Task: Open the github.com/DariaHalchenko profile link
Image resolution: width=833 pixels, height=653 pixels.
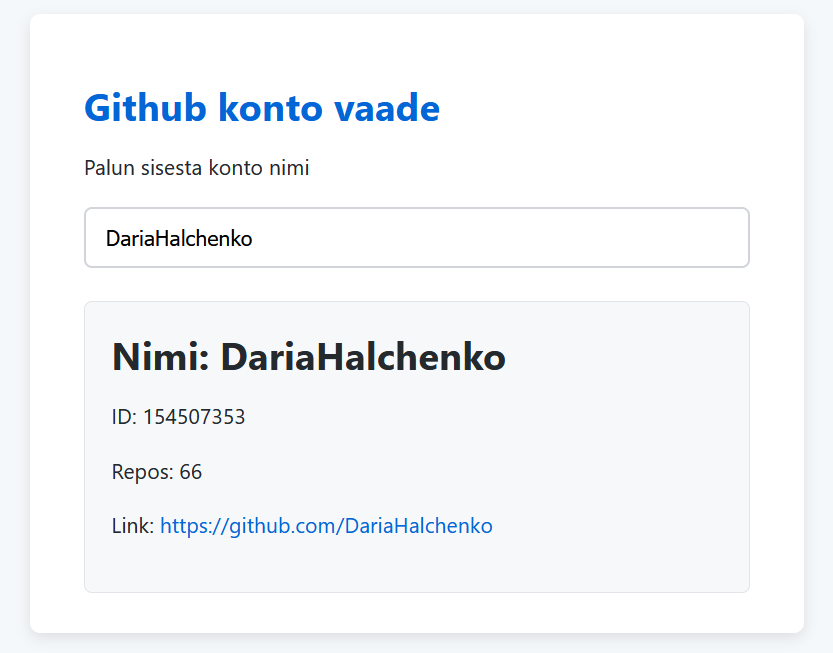Action: [326, 526]
